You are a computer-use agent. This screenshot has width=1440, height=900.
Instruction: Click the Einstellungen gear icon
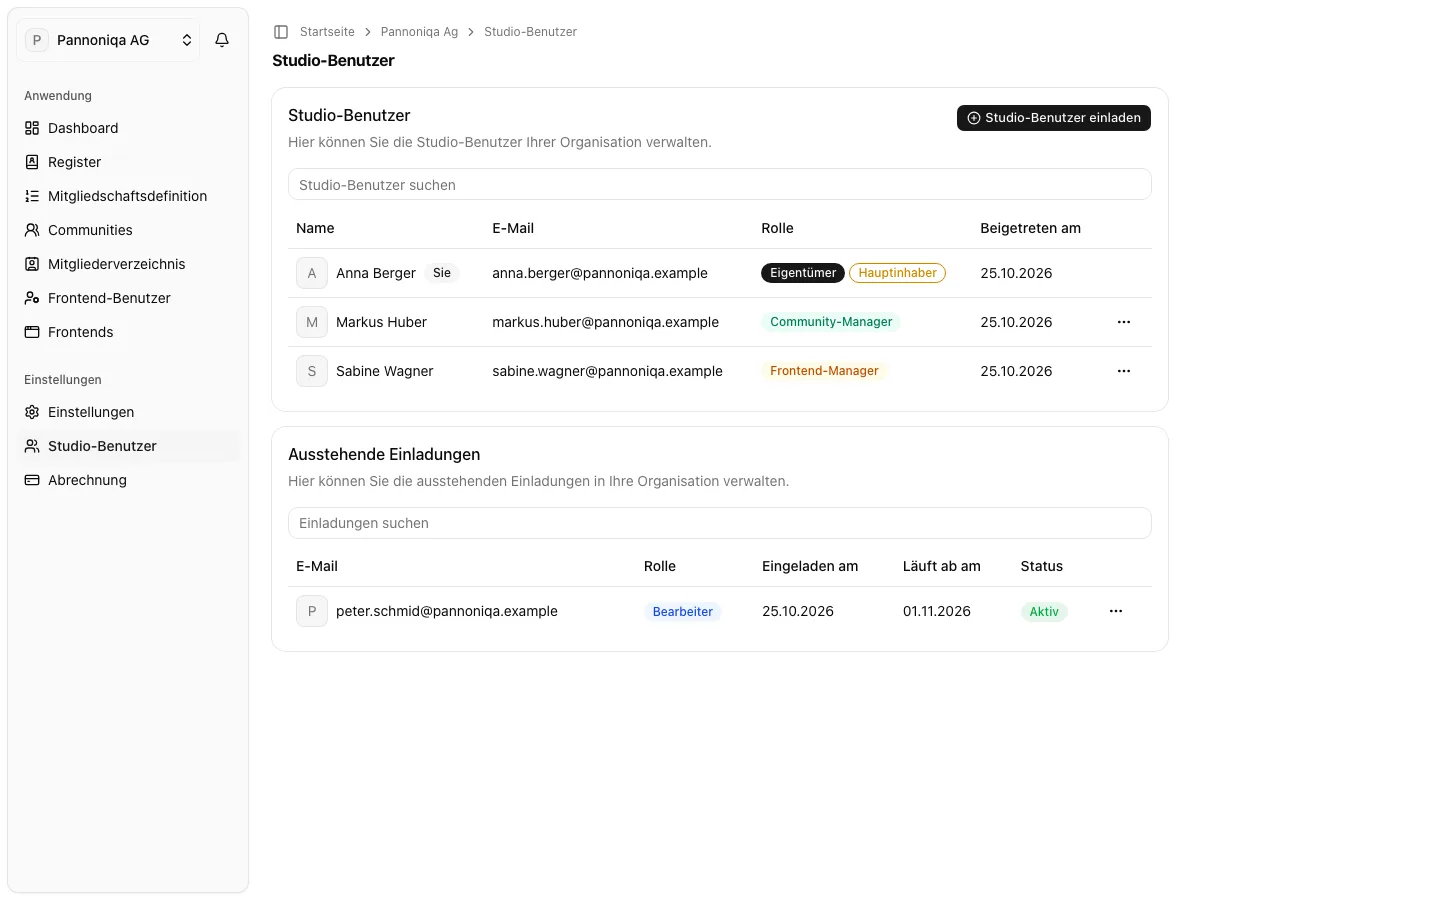pos(32,412)
